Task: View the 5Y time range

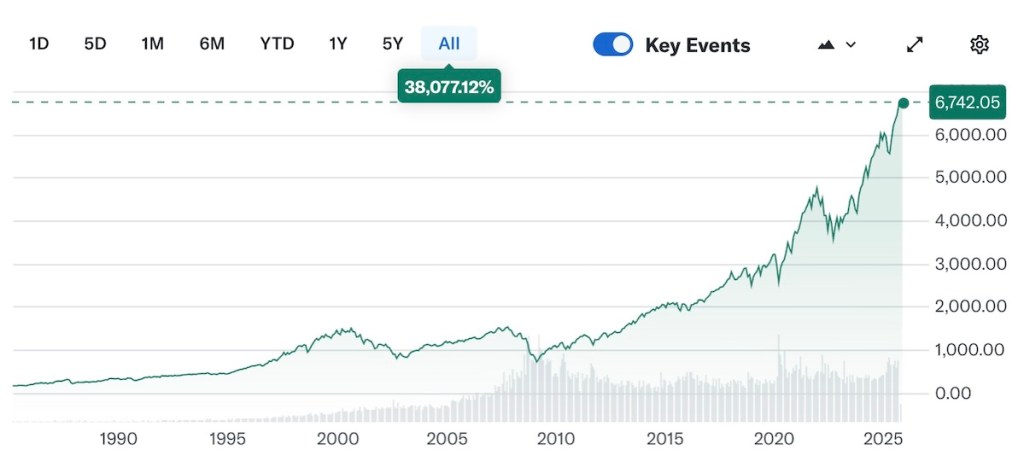Action: pyautogui.click(x=392, y=43)
